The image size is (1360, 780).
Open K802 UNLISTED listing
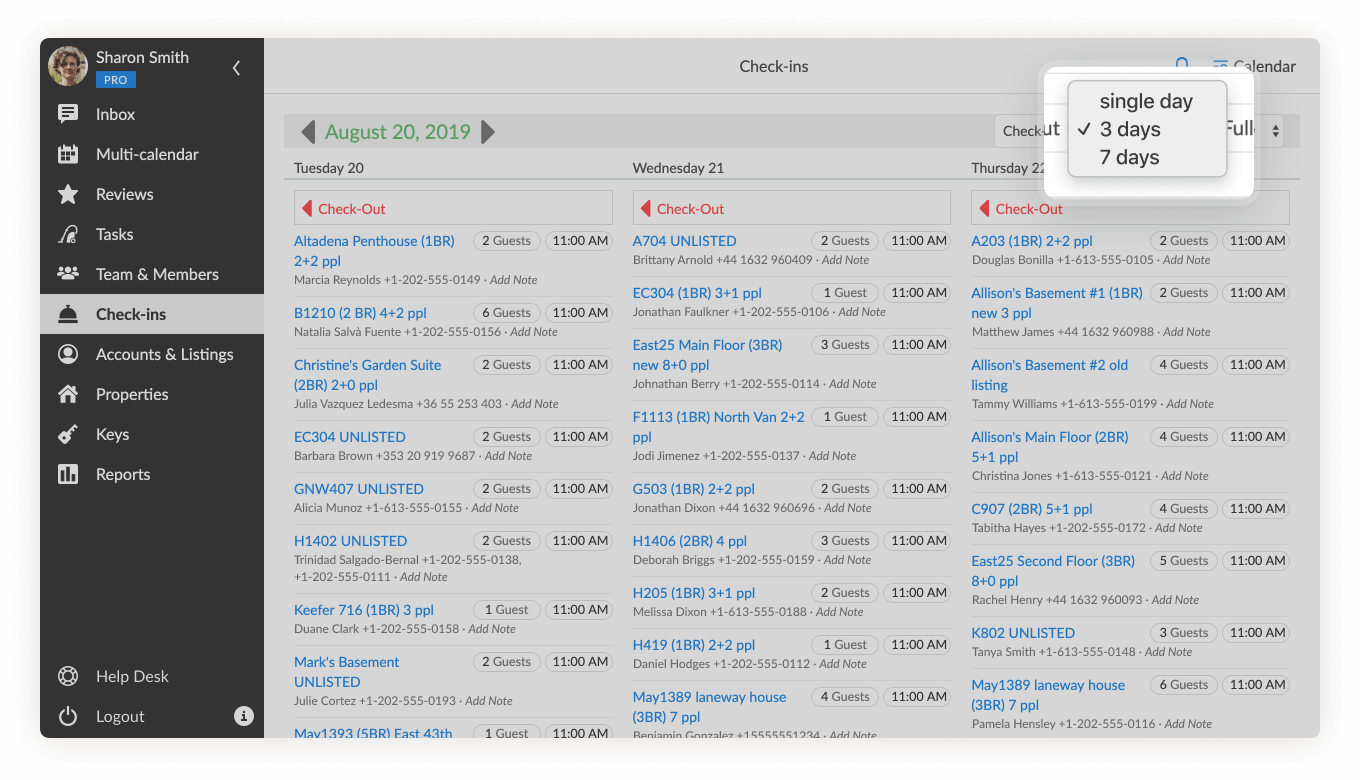point(1023,633)
